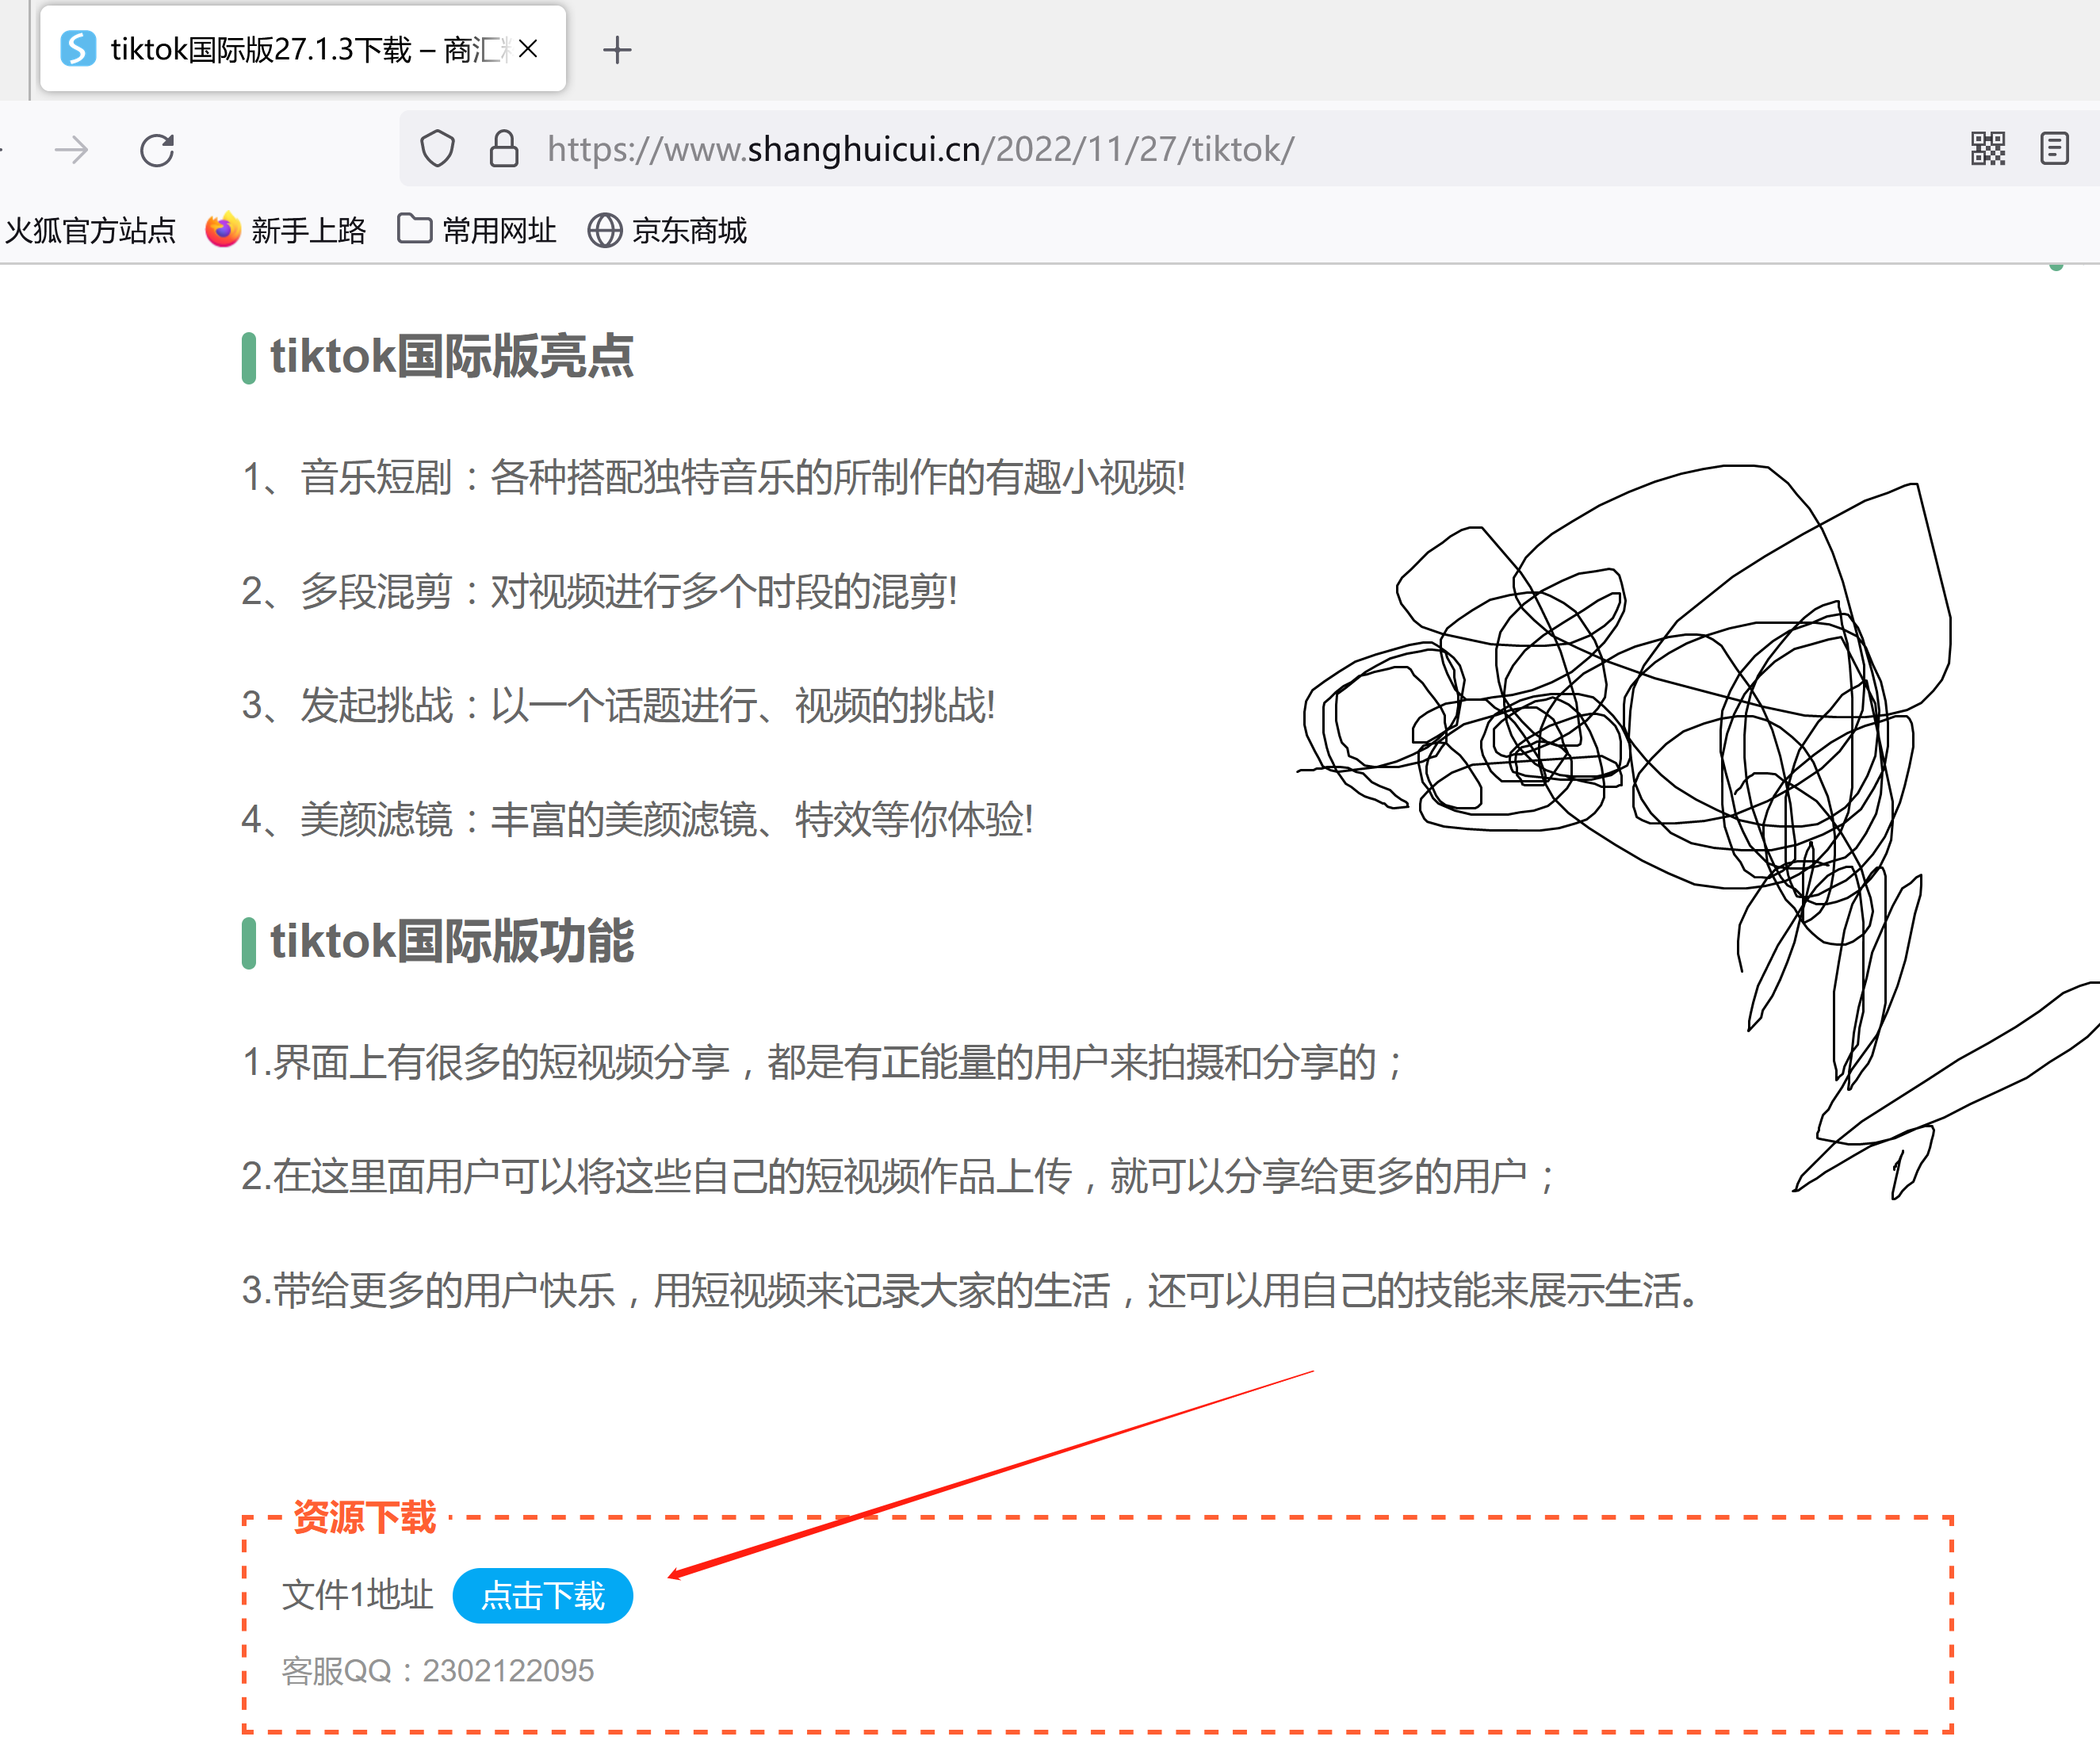Click the folder icon beside 常用网址
Viewport: 2100px width, 1748px height.
click(x=414, y=229)
